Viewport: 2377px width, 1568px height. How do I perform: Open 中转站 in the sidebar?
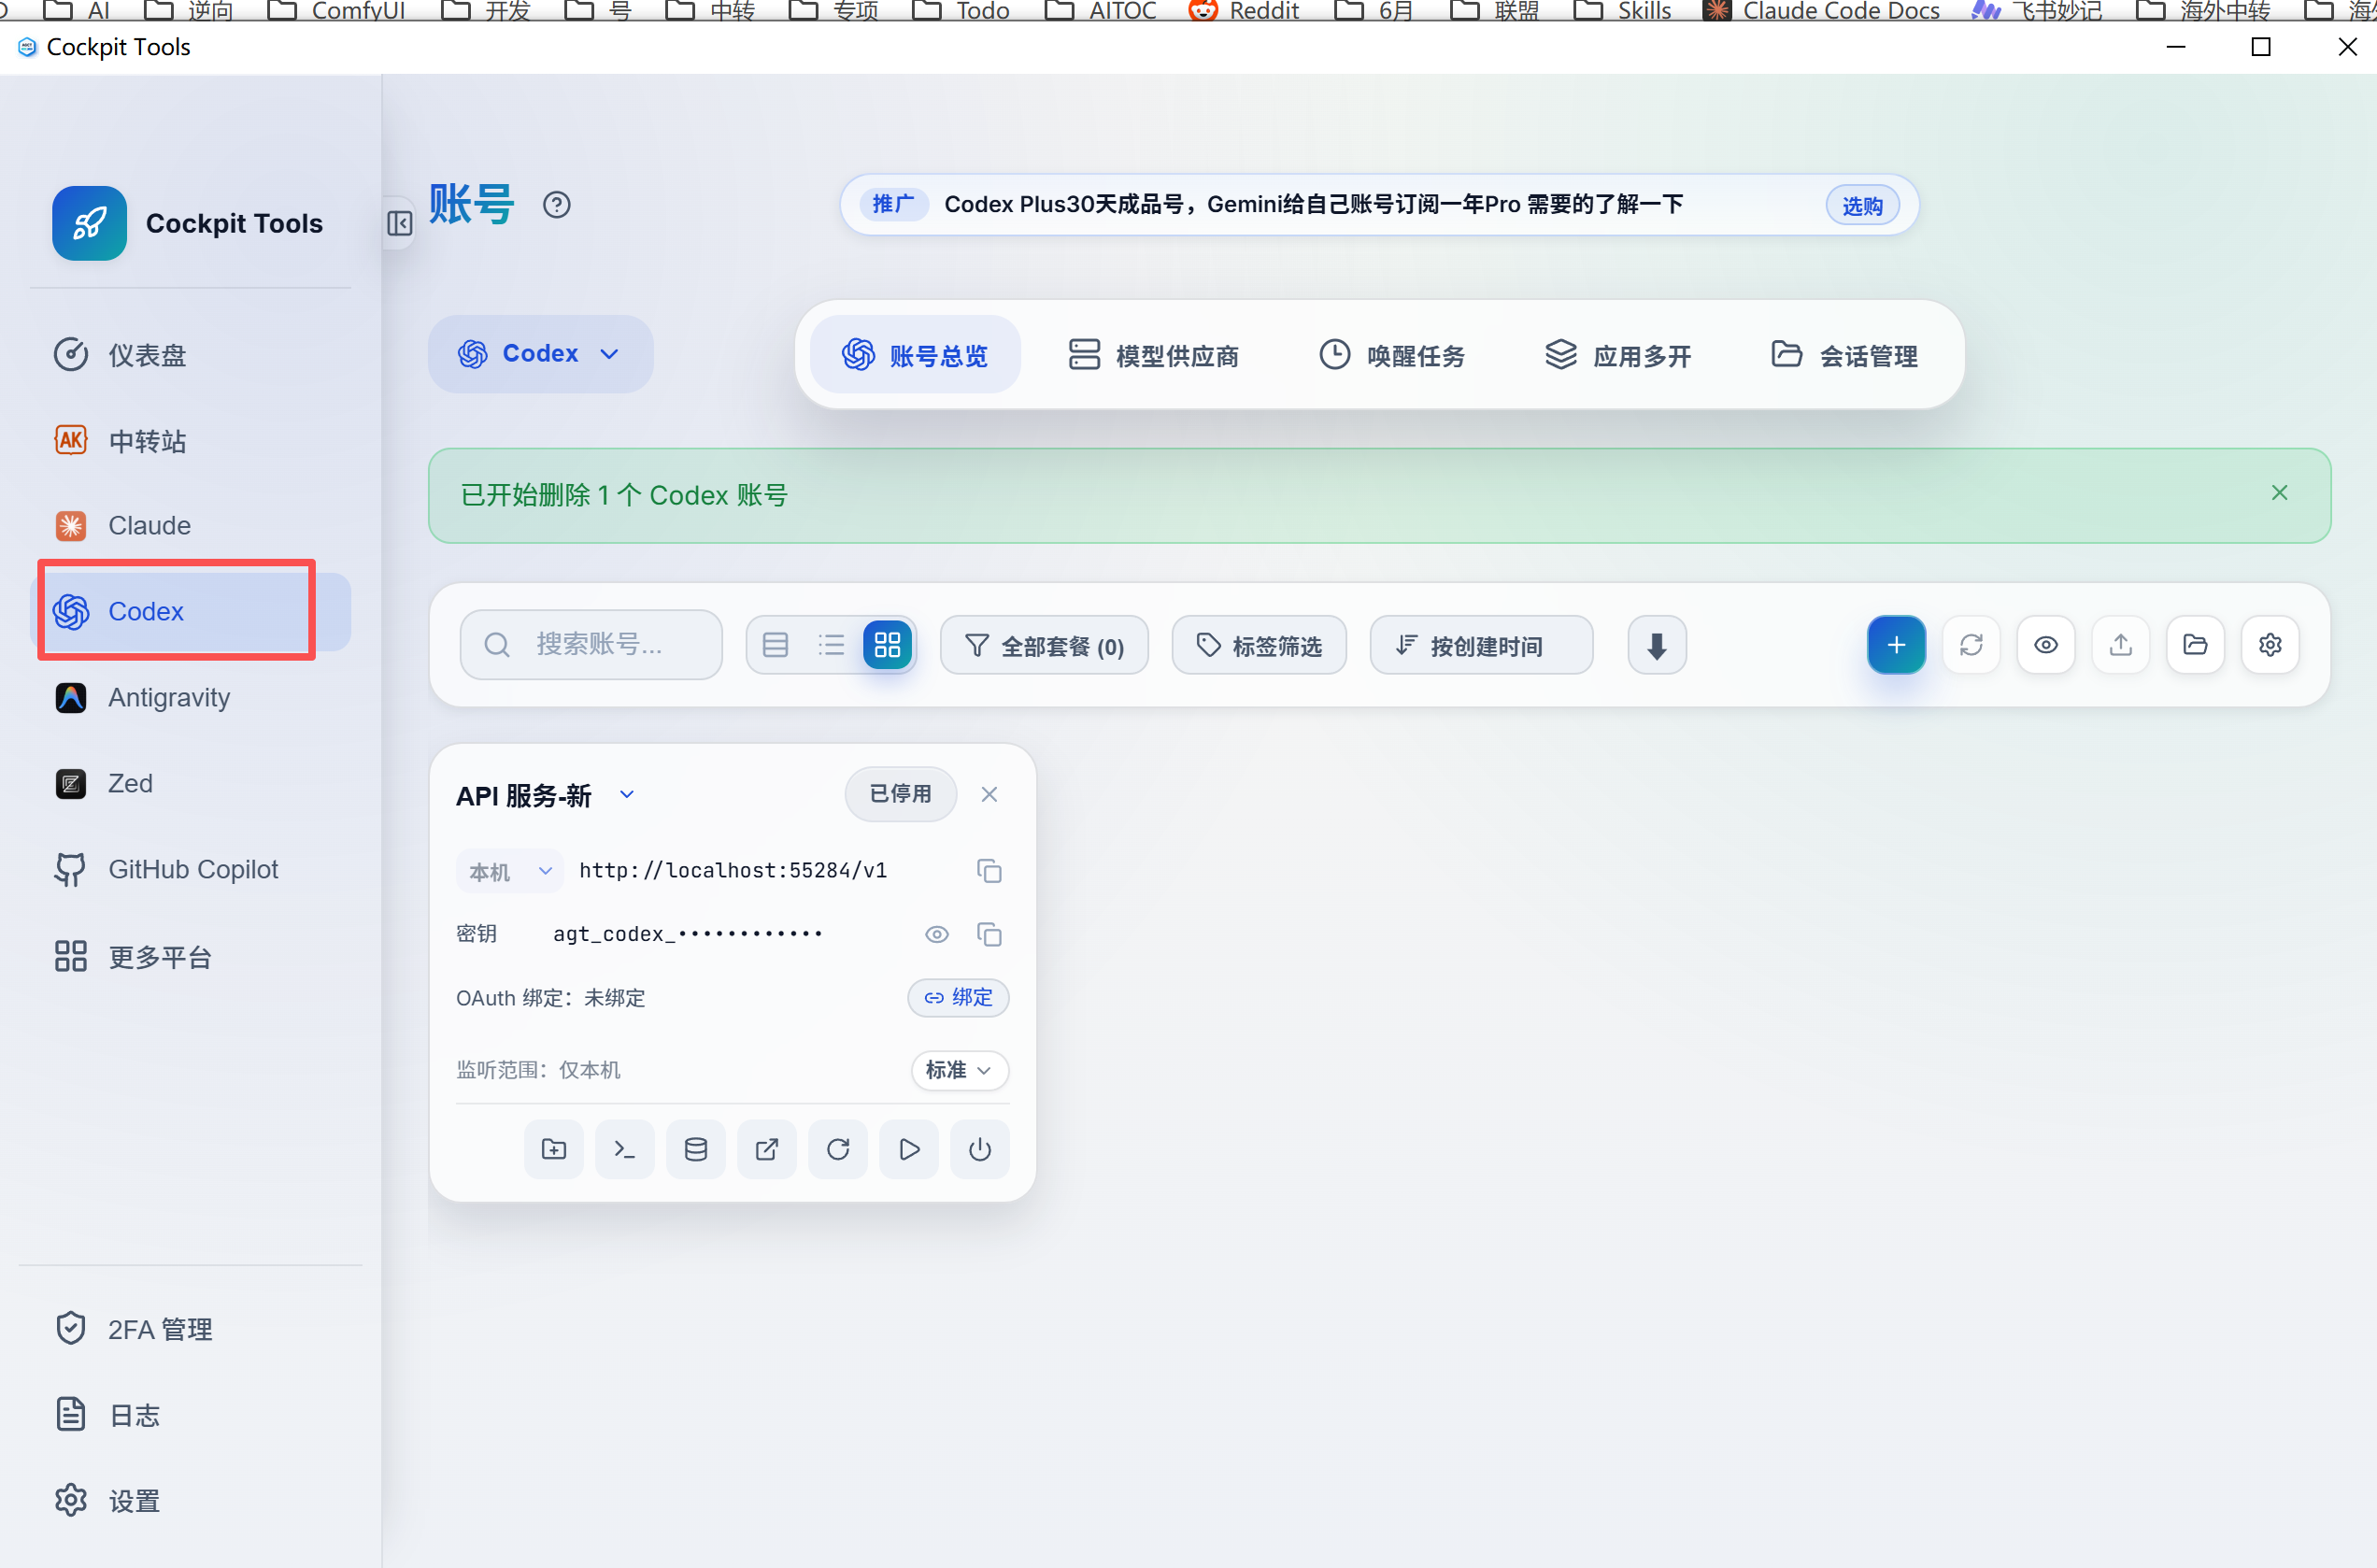(190, 441)
